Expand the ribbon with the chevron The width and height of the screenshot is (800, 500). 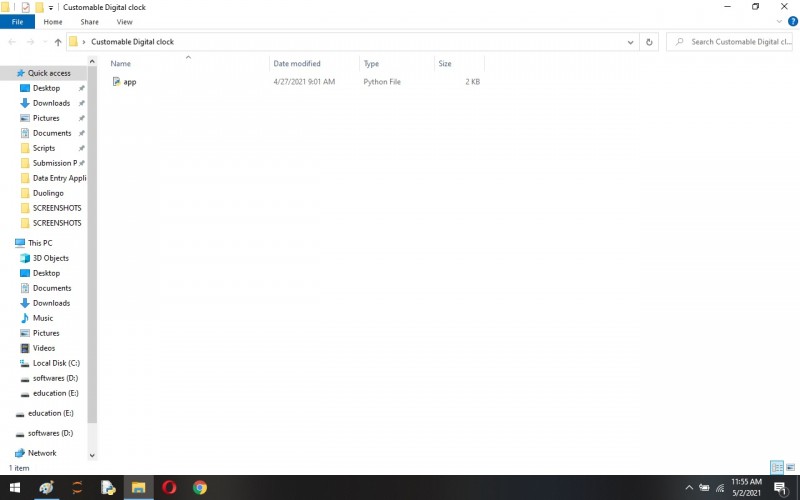(x=779, y=21)
